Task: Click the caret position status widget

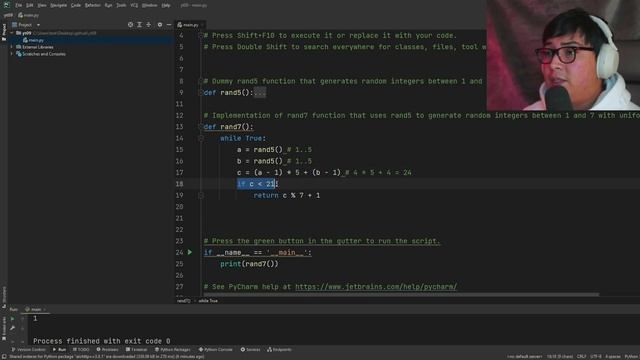Action: point(560,357)
